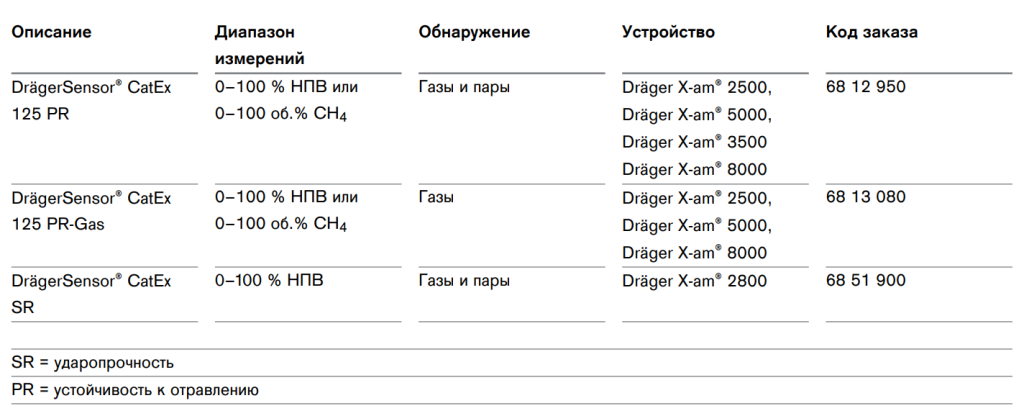Click the "Код заказа" column header
The image size is (1024, 416).
pos(872,32)
